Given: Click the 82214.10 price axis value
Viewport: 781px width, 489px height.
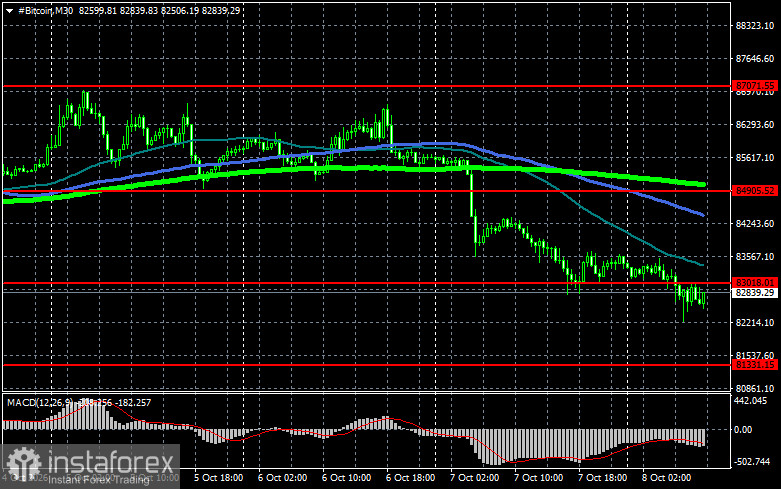Looking at the screenshot, I should click(x=755, y=323).
